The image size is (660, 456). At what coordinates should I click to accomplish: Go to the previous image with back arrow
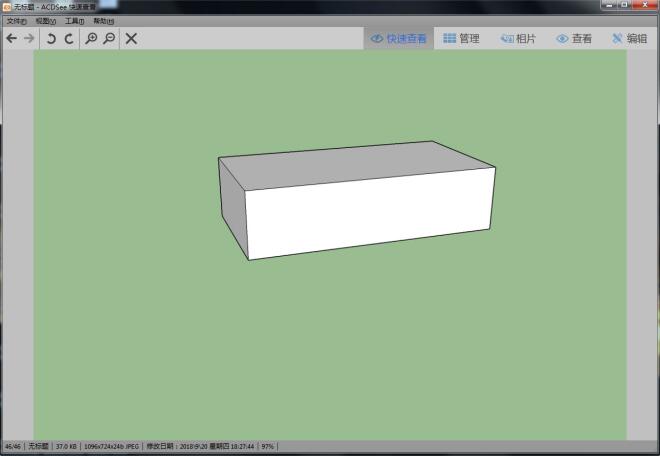pyautogui.click(x=11, y=39)
